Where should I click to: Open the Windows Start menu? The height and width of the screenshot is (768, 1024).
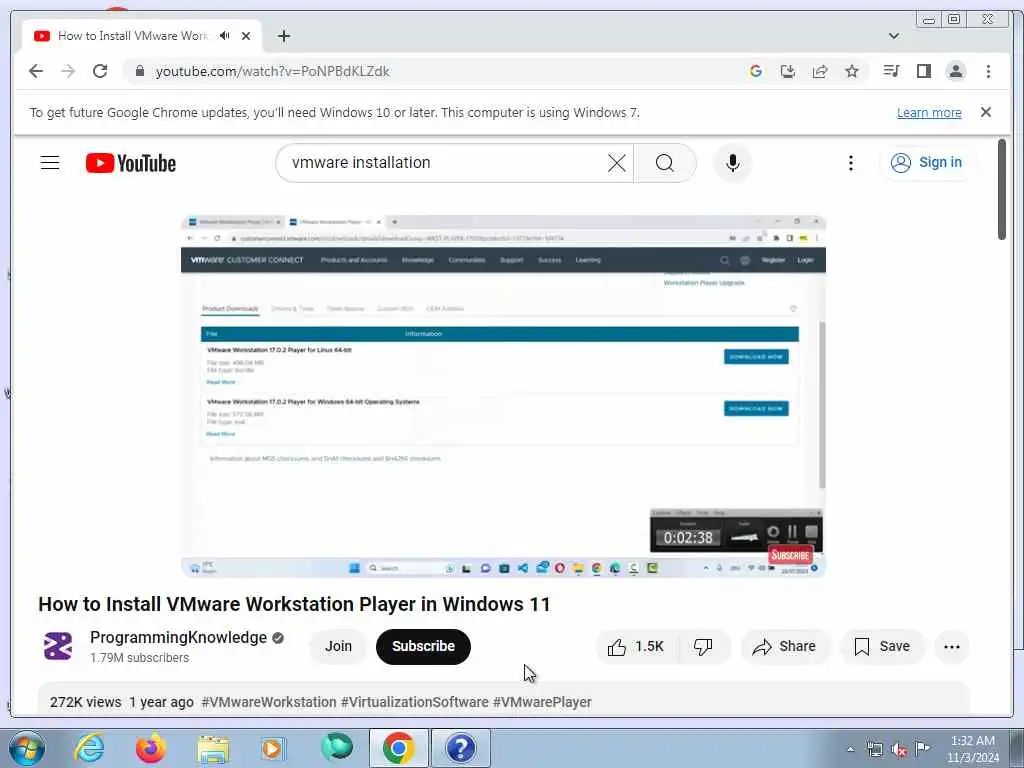[27, 748]
